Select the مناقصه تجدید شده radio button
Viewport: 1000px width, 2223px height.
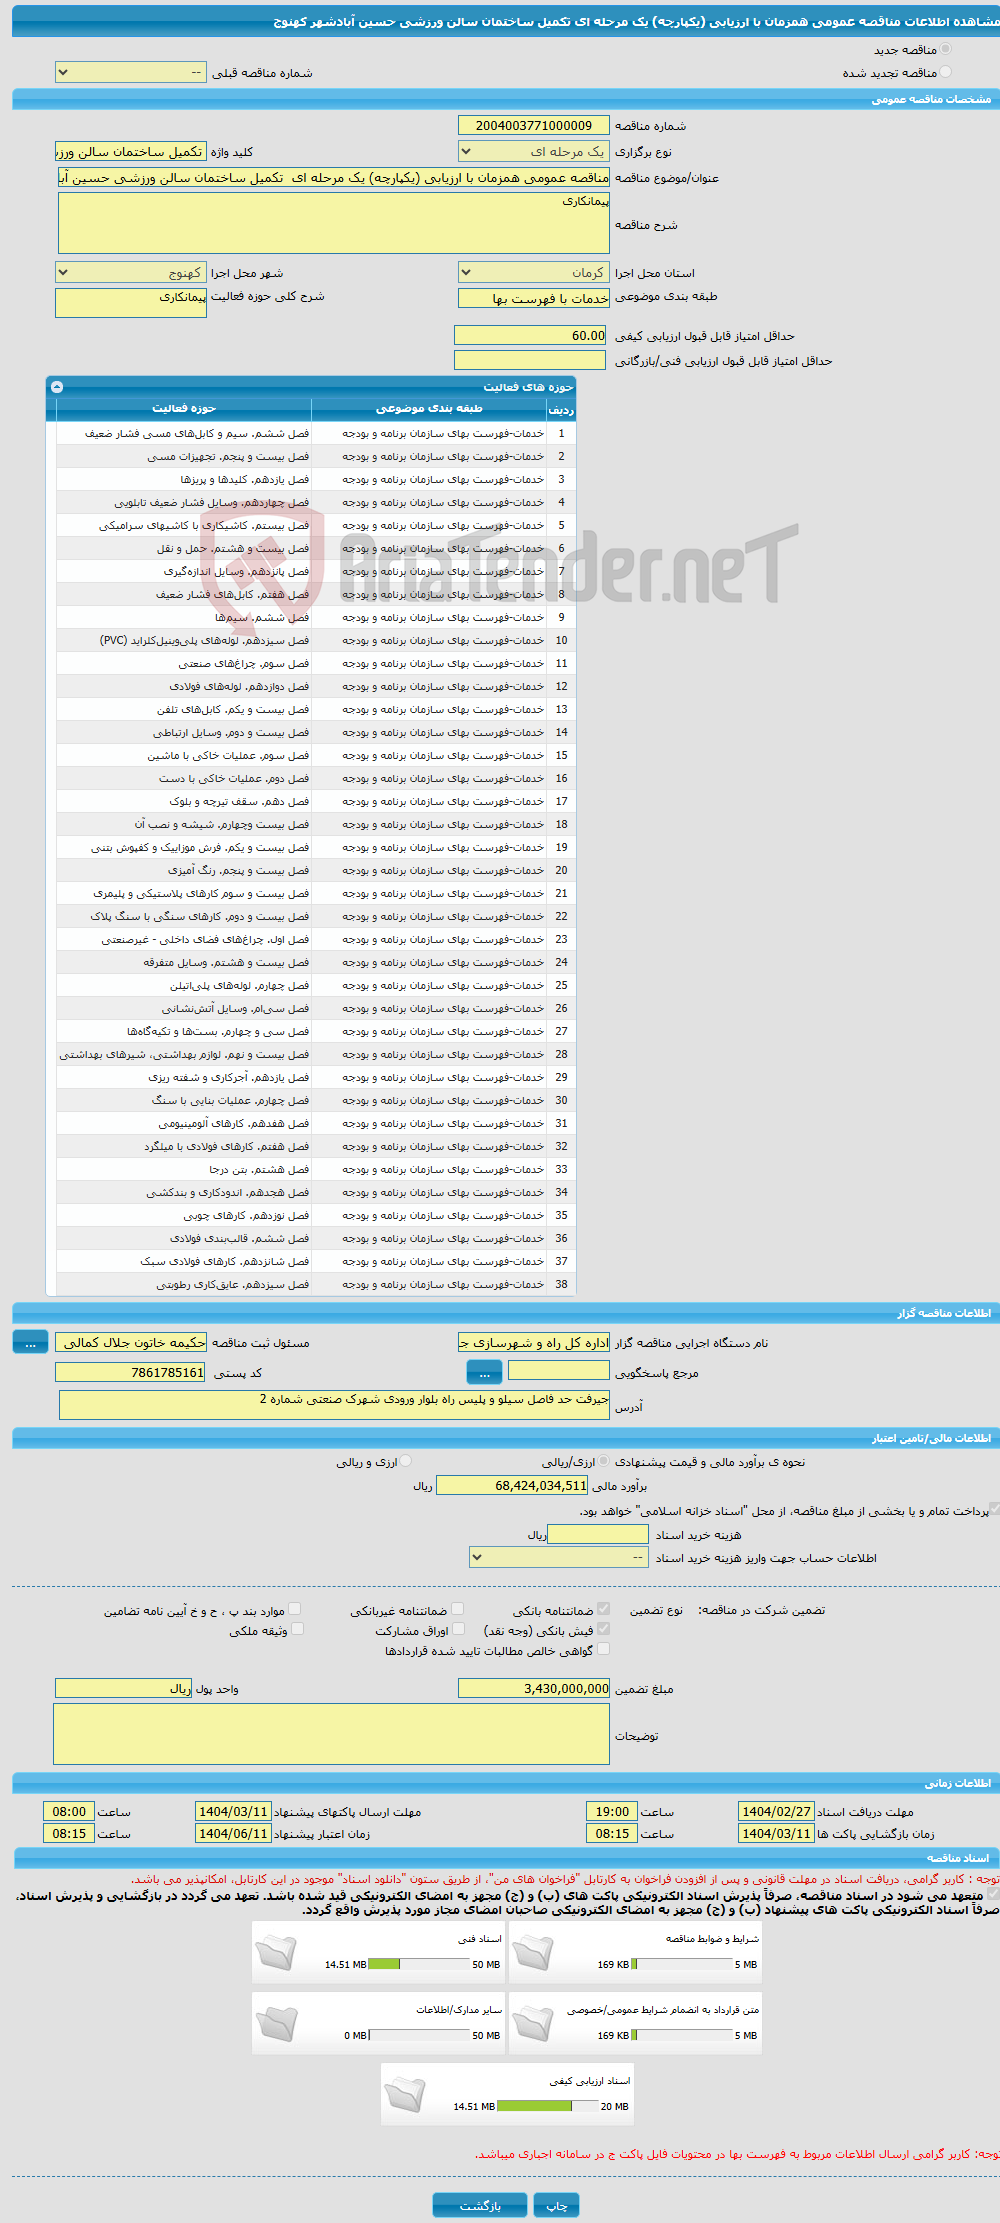945,72
